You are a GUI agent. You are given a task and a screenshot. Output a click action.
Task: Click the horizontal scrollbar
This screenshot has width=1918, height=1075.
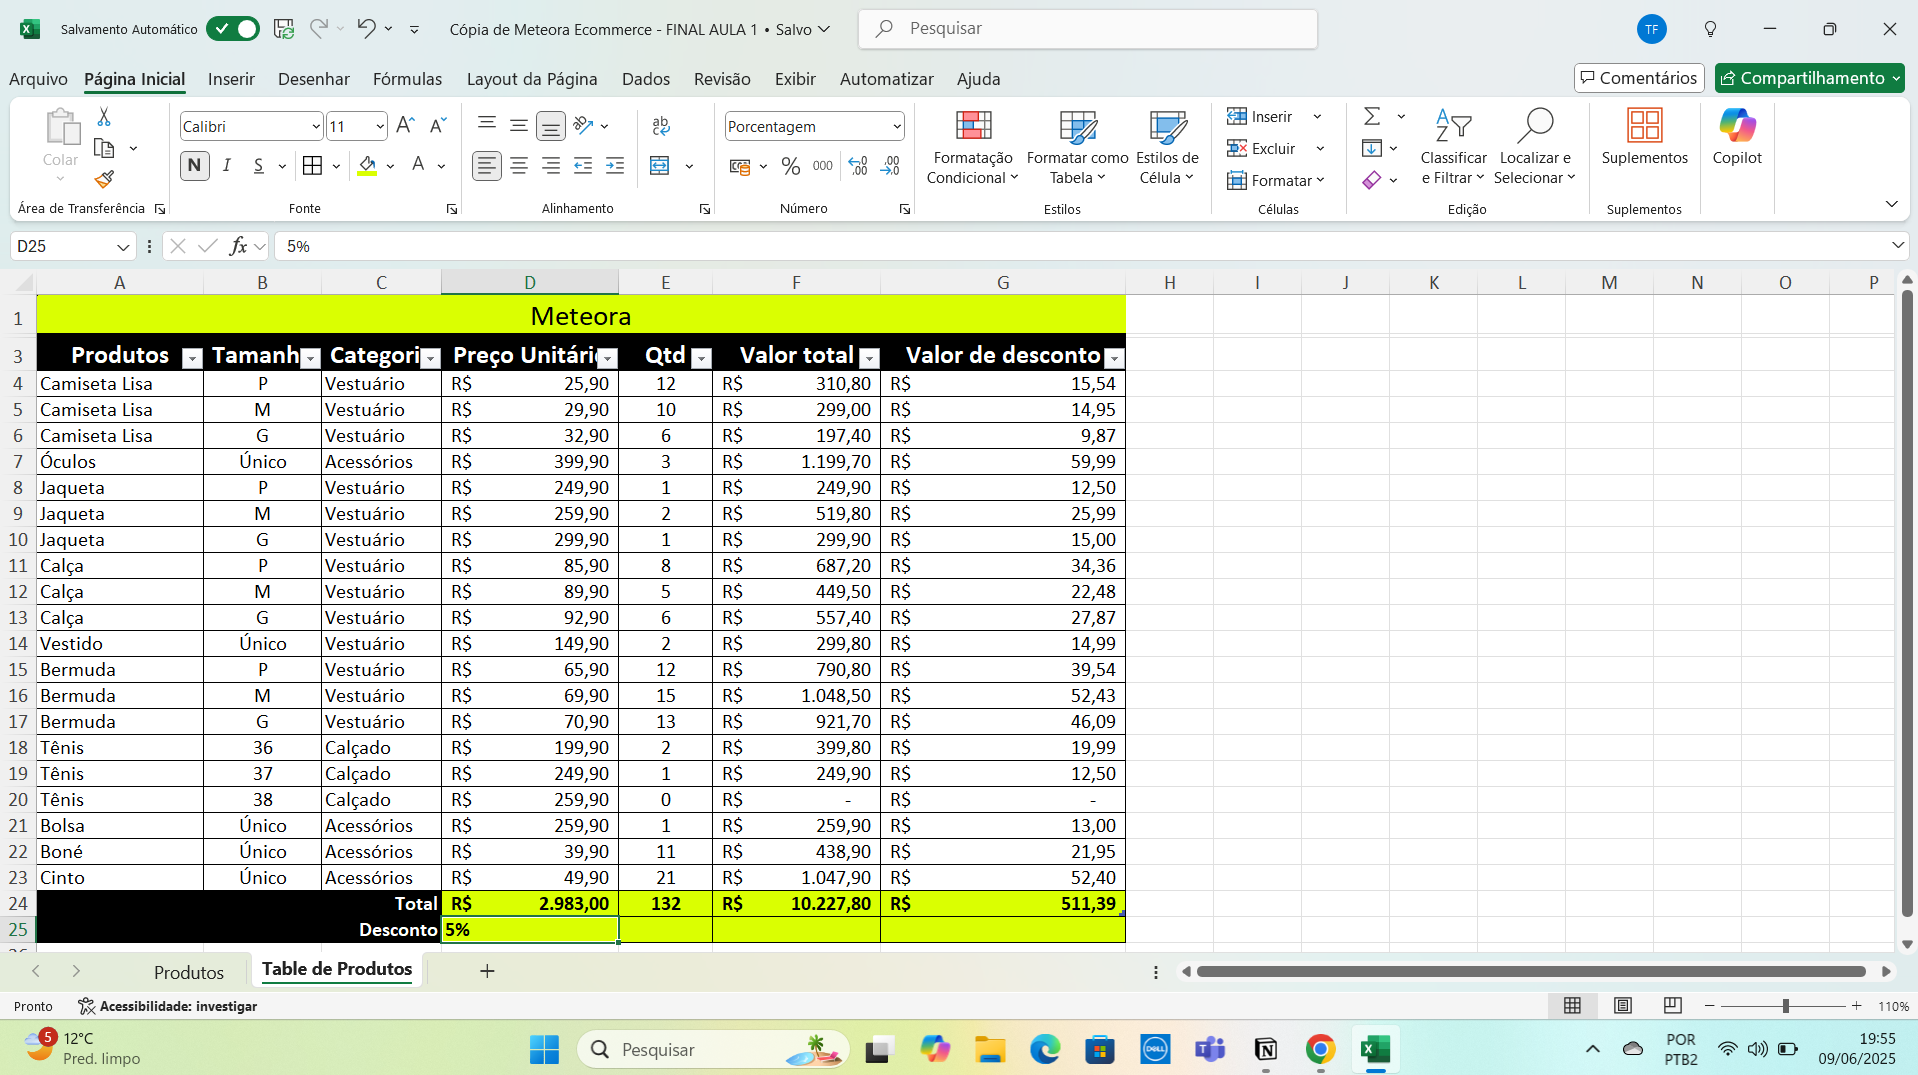coord(1531,972)
